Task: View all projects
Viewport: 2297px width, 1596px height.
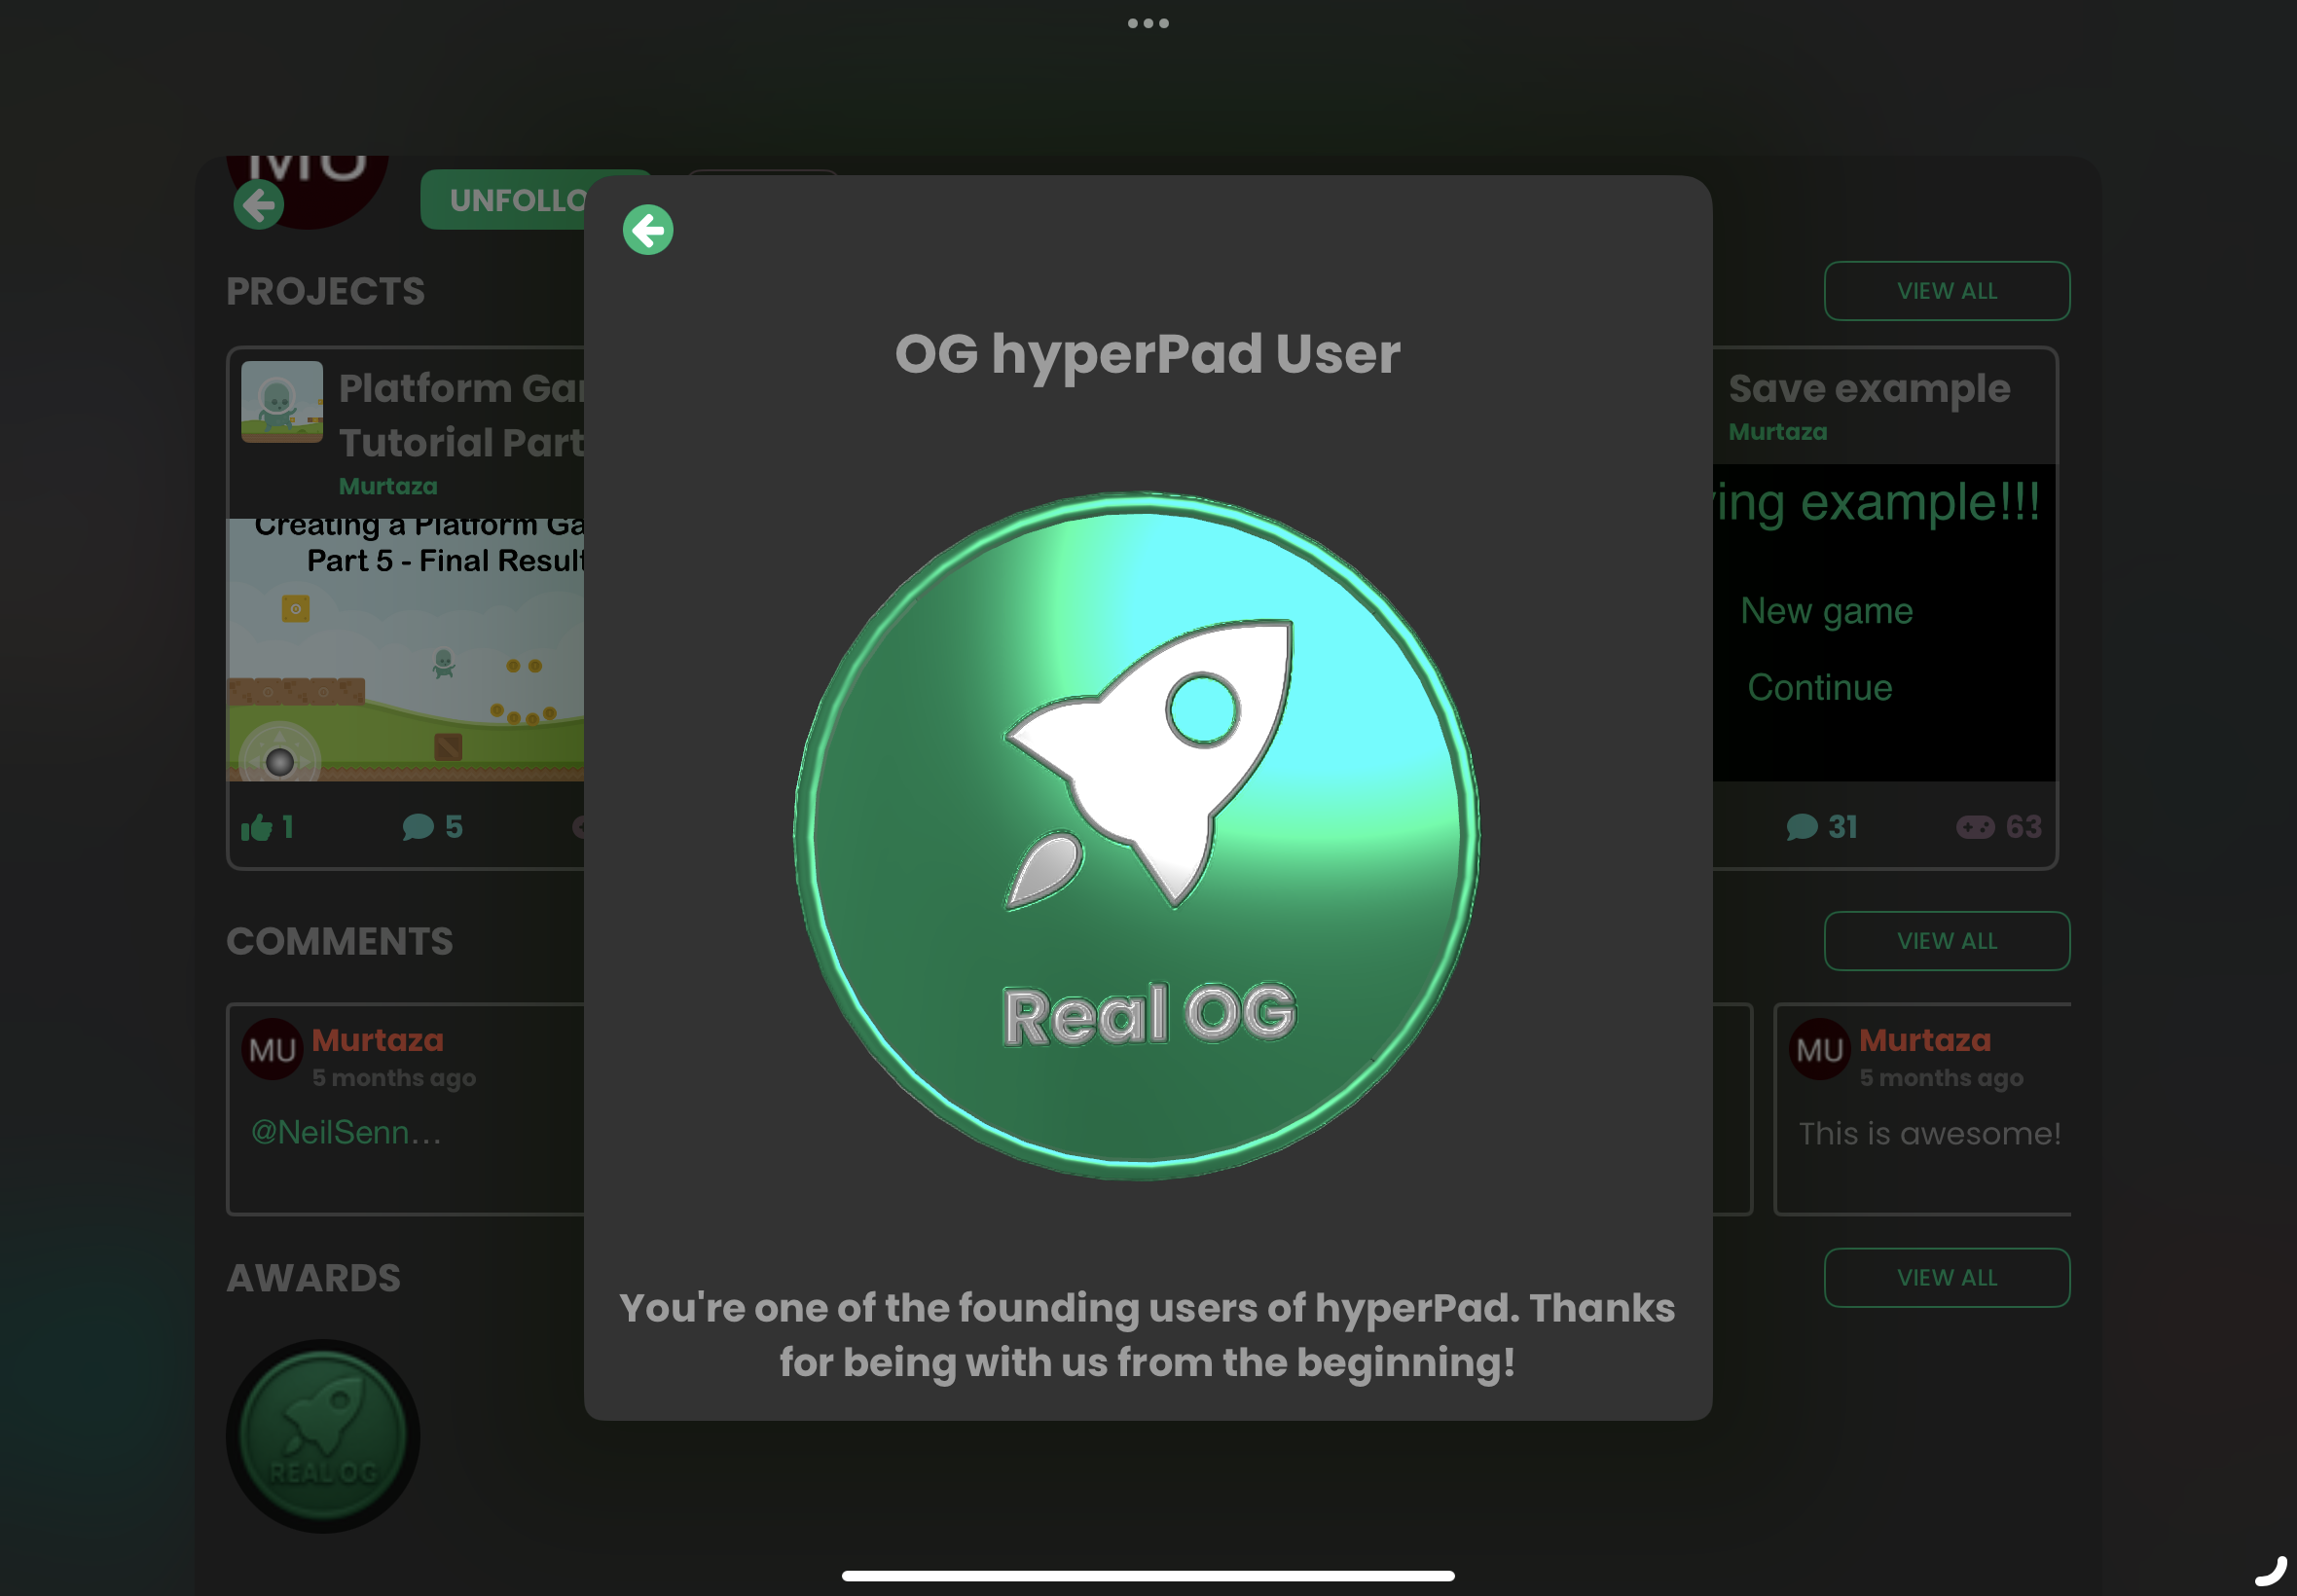Action: 1945,291
